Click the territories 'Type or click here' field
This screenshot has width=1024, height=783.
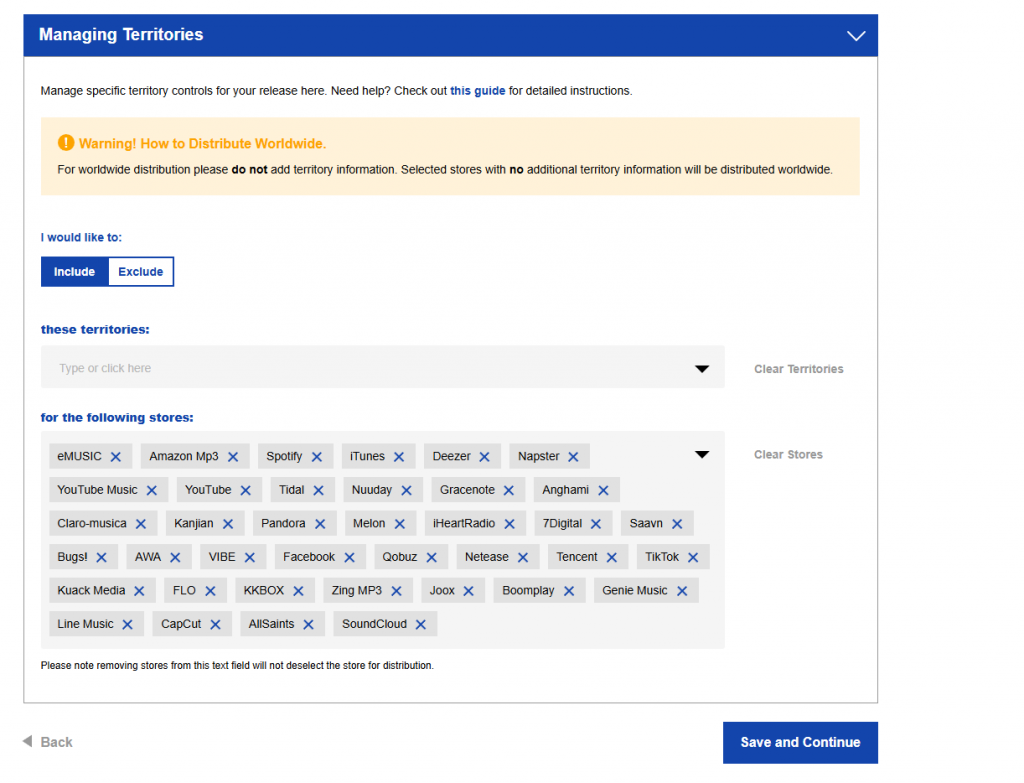pyautogui.click(x=360, y=369)
